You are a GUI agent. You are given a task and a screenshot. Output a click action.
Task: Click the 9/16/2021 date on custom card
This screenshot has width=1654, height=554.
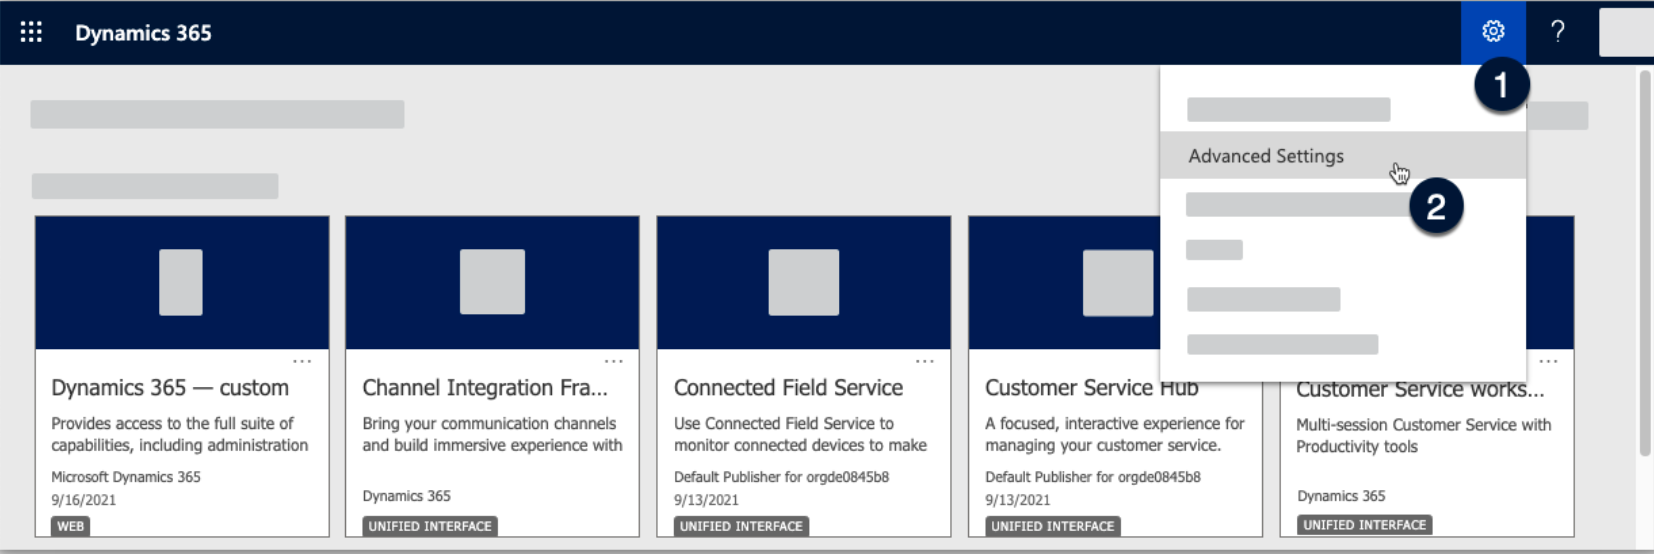[x=84, y=500]
